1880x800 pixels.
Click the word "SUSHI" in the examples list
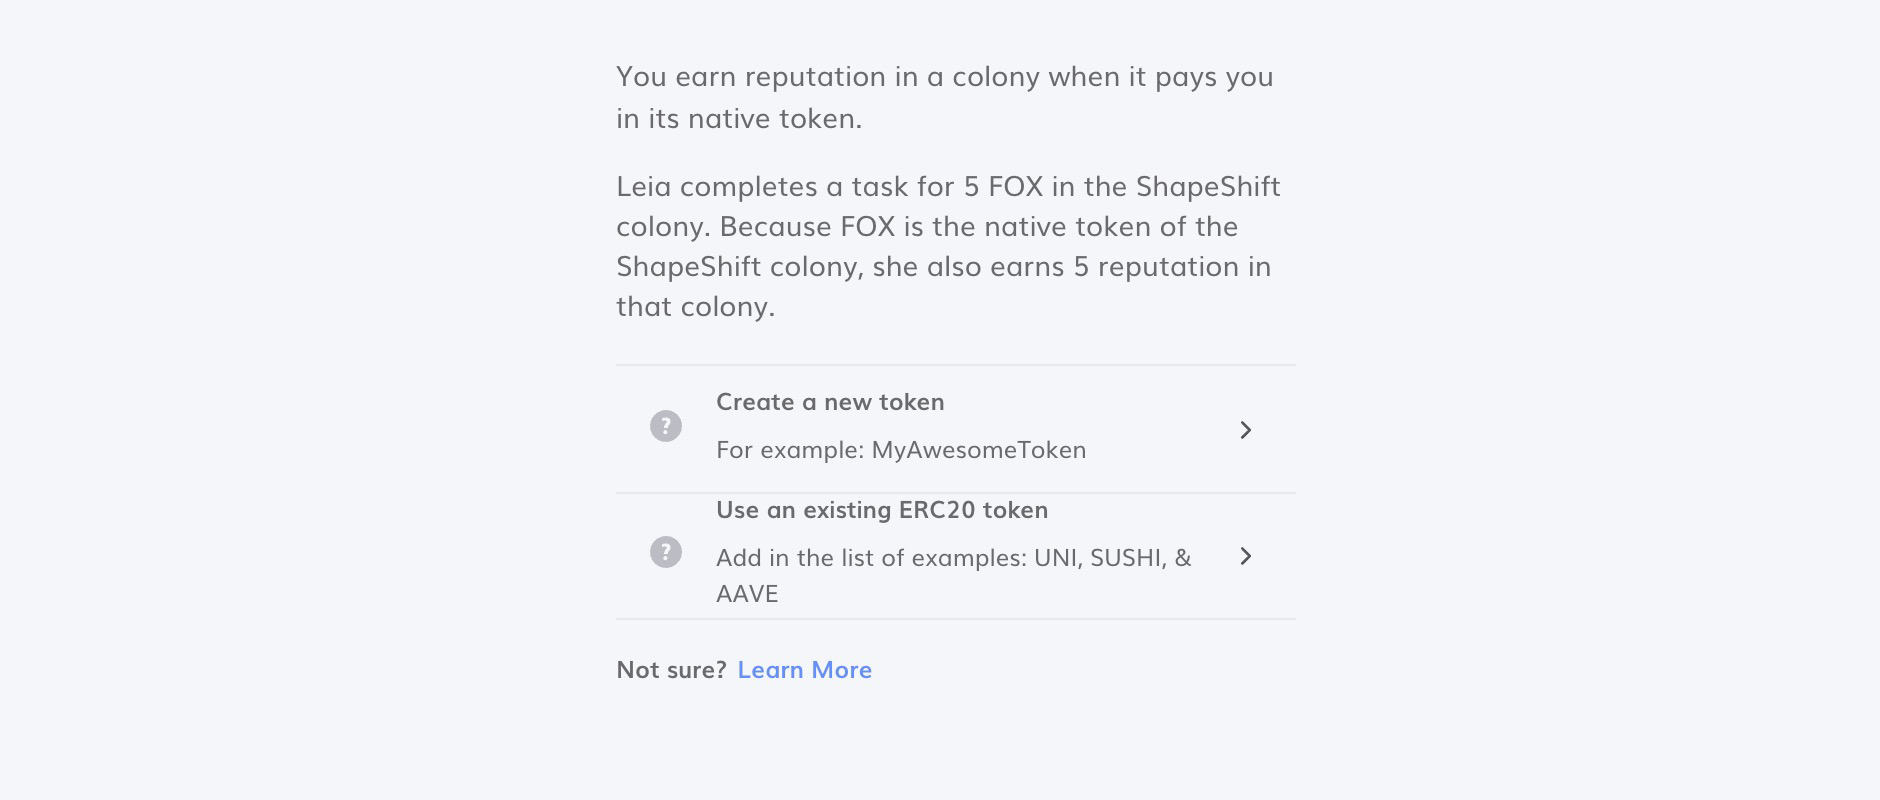pos(1127,558)
